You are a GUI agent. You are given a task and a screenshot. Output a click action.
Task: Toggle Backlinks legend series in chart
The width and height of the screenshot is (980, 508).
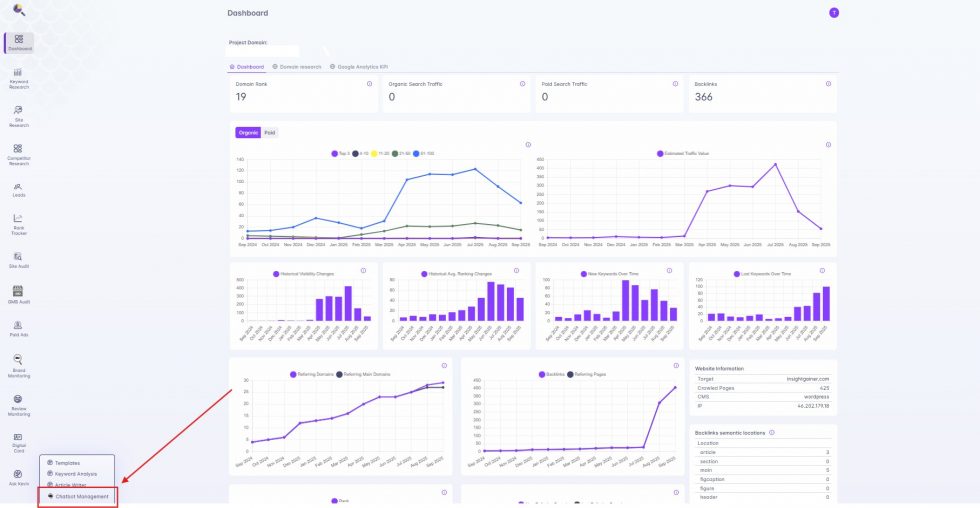551,374
